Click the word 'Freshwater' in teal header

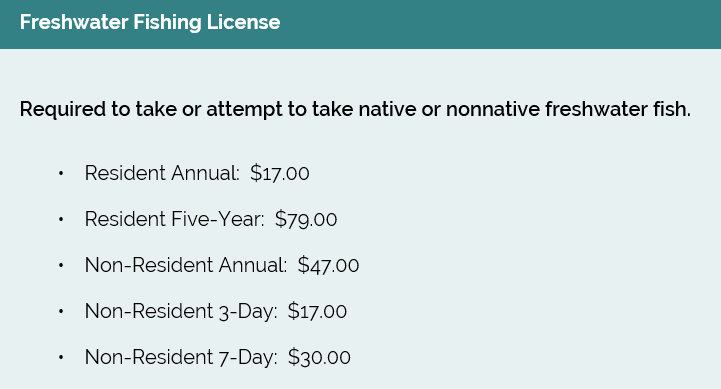pyautogui.click(x=74, y=22)
